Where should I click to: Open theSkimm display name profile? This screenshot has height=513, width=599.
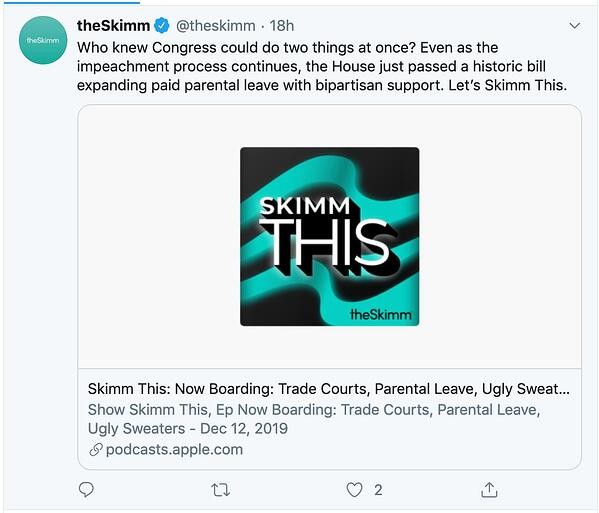point(113,26)
